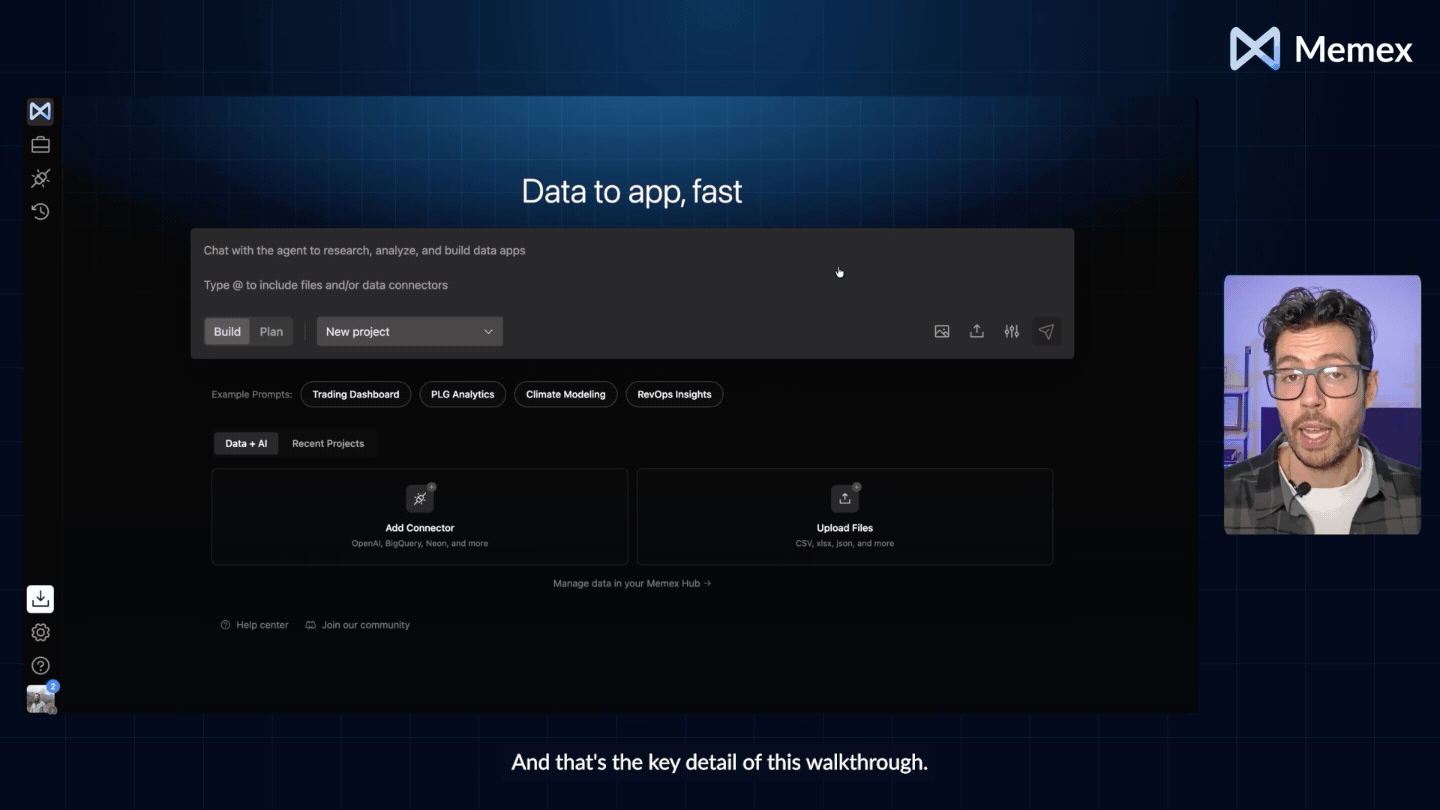Click the upload icon in the prompt box
The height and width of the screenshot is (810, 1440).
(977, 332)
